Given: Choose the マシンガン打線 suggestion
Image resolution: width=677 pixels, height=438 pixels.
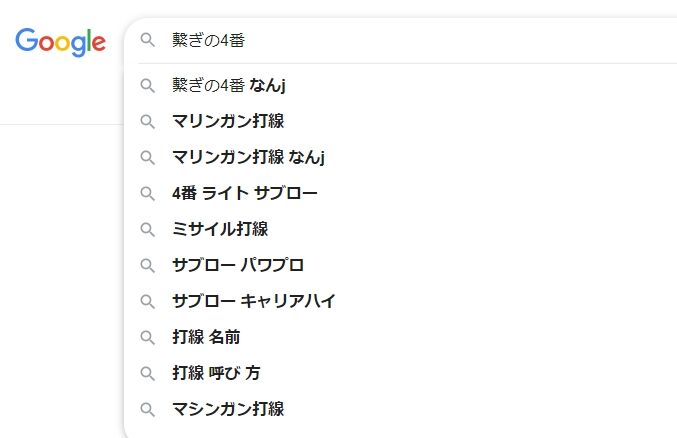Looking at the screenshot, I should click(228, 409).
